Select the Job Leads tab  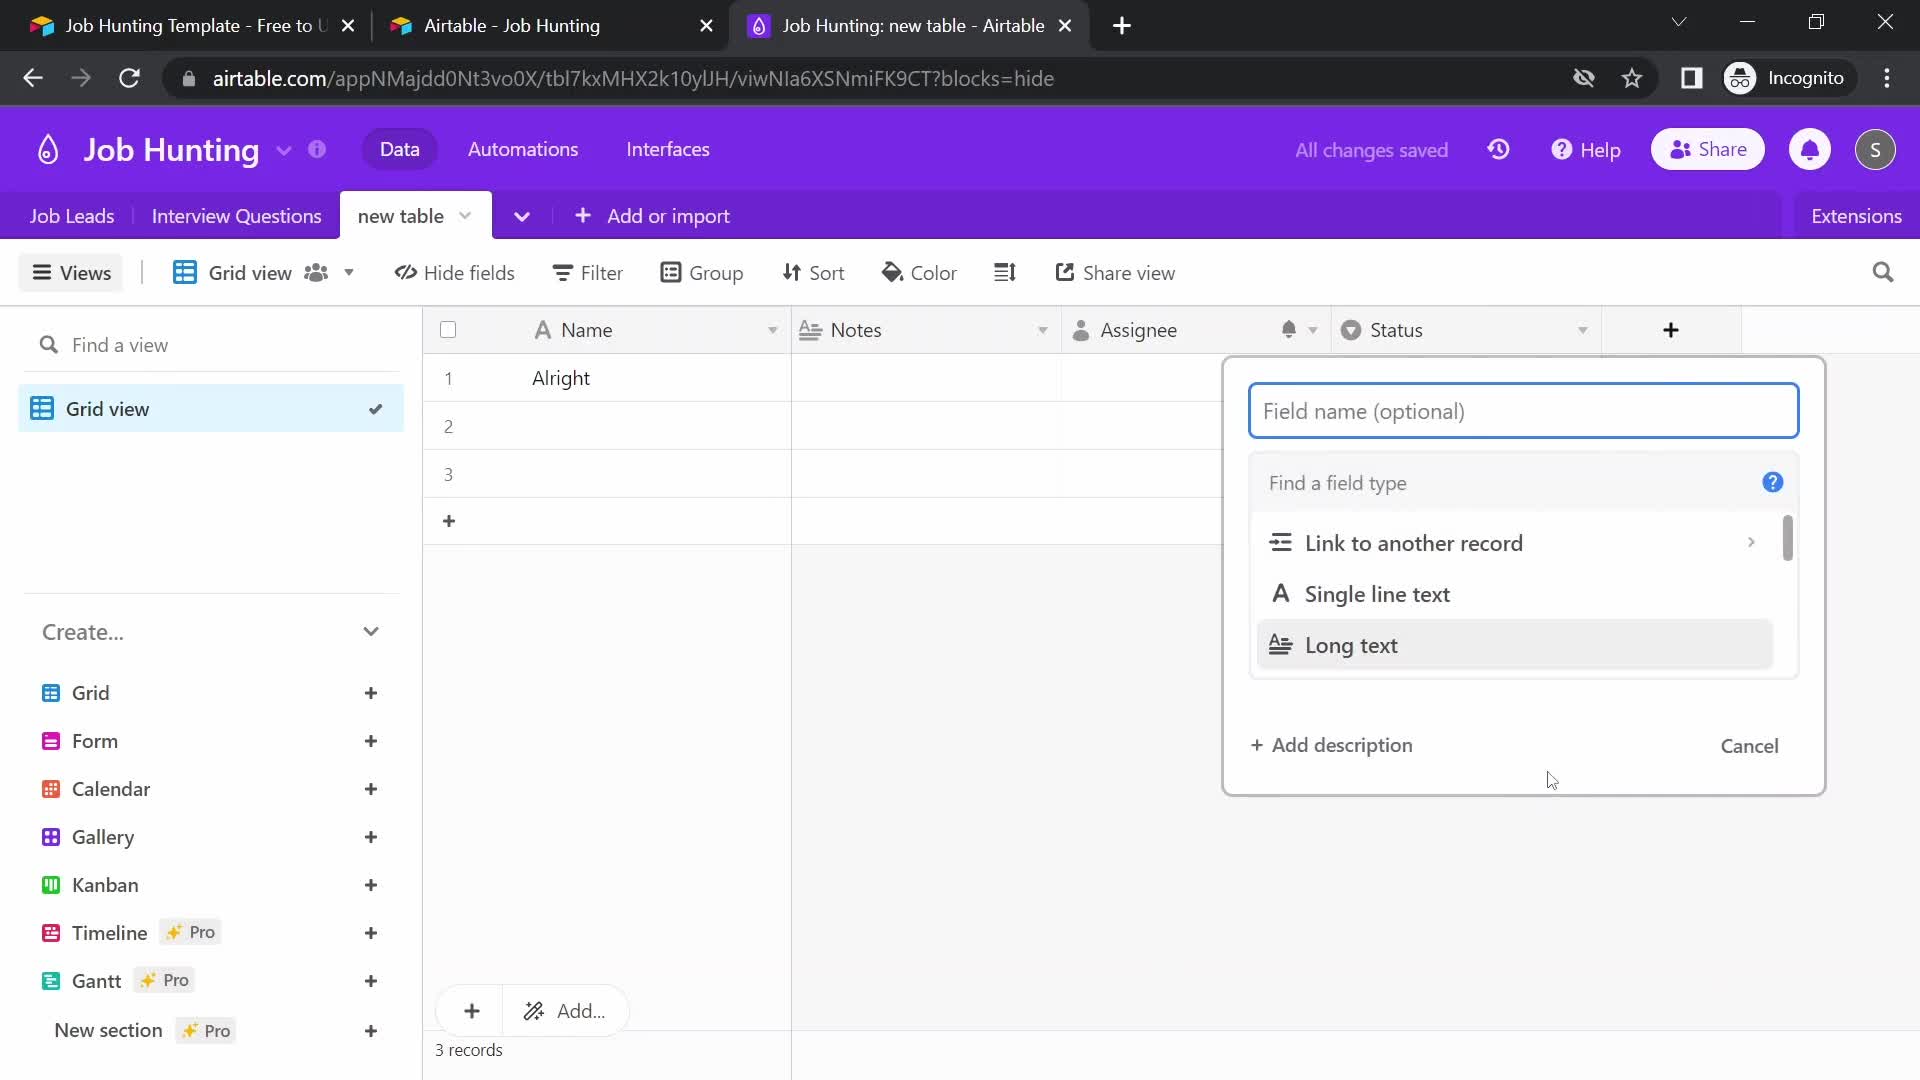click(73, 215)
